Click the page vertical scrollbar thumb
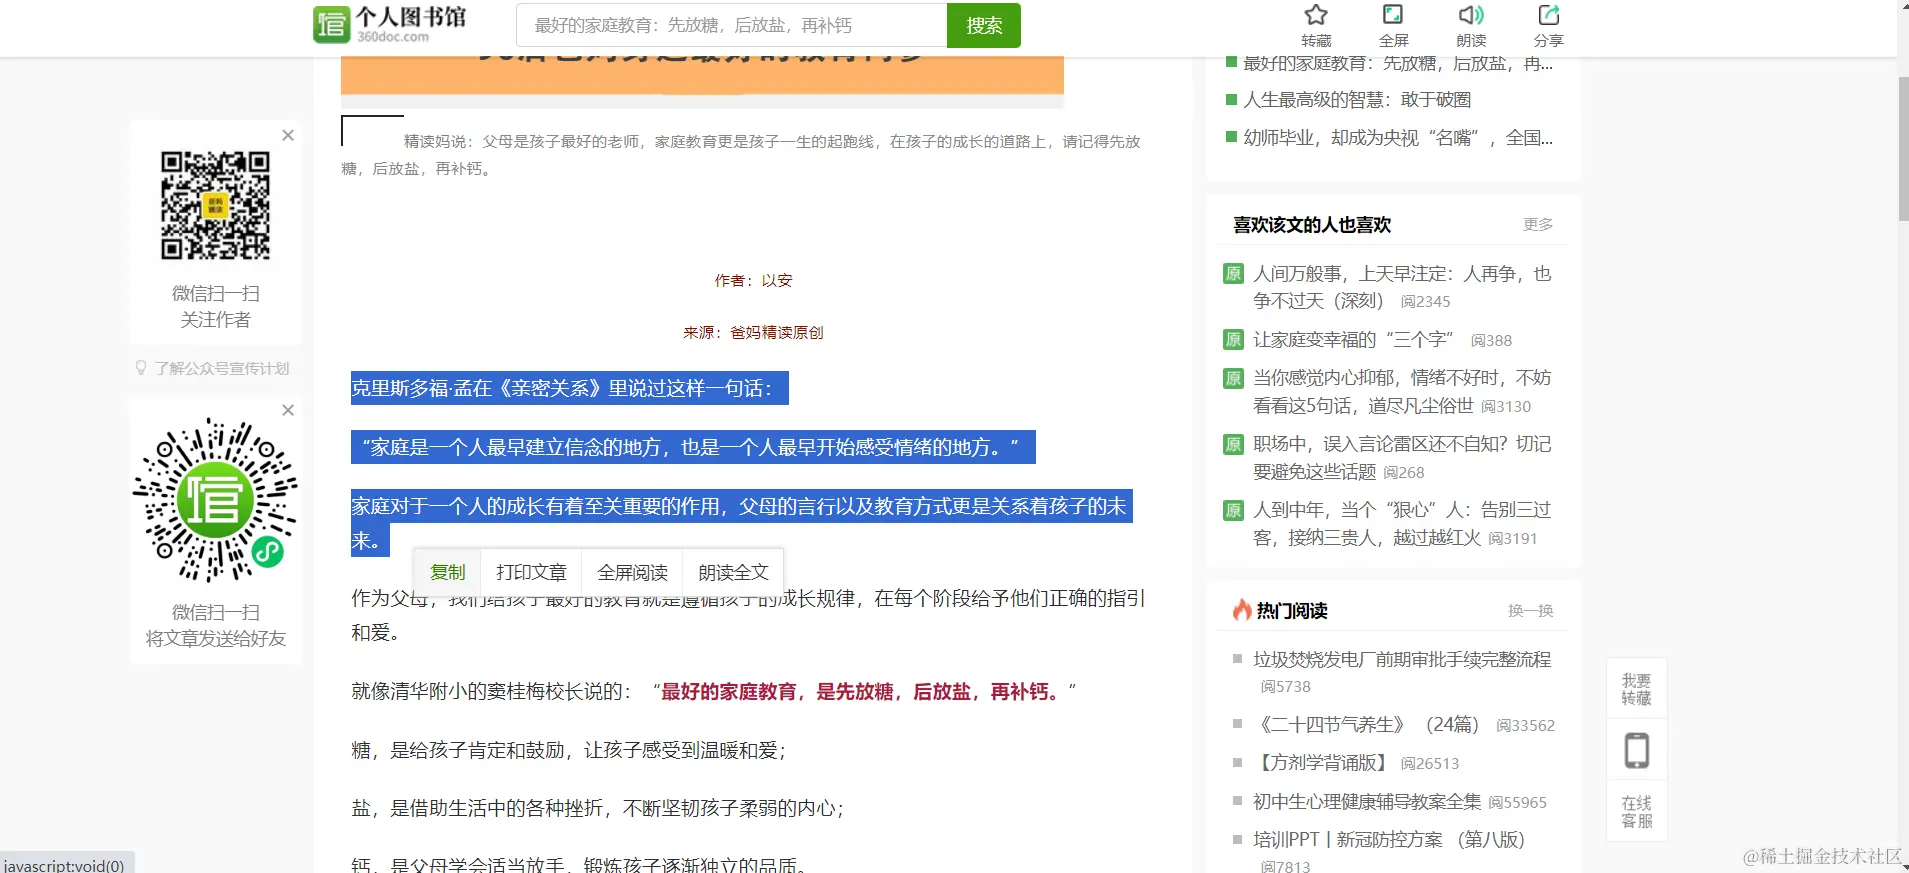The image size is (1909, 873). click(x=1903, y=148)
